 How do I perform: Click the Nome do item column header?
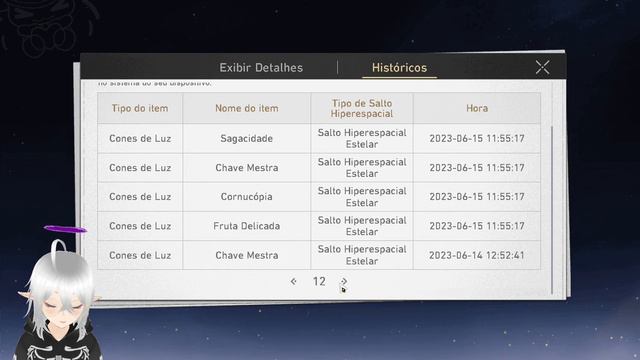pyautogui.click(x=247, y=108)
